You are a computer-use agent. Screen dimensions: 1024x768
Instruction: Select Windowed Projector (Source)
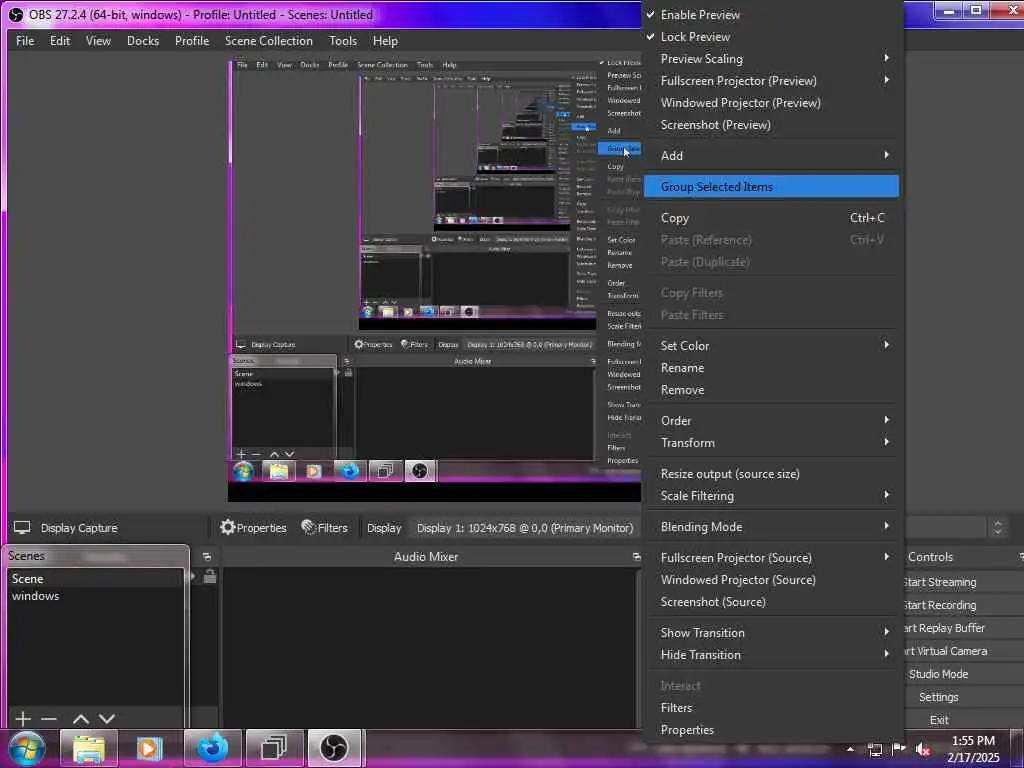[x=771, y=580]
